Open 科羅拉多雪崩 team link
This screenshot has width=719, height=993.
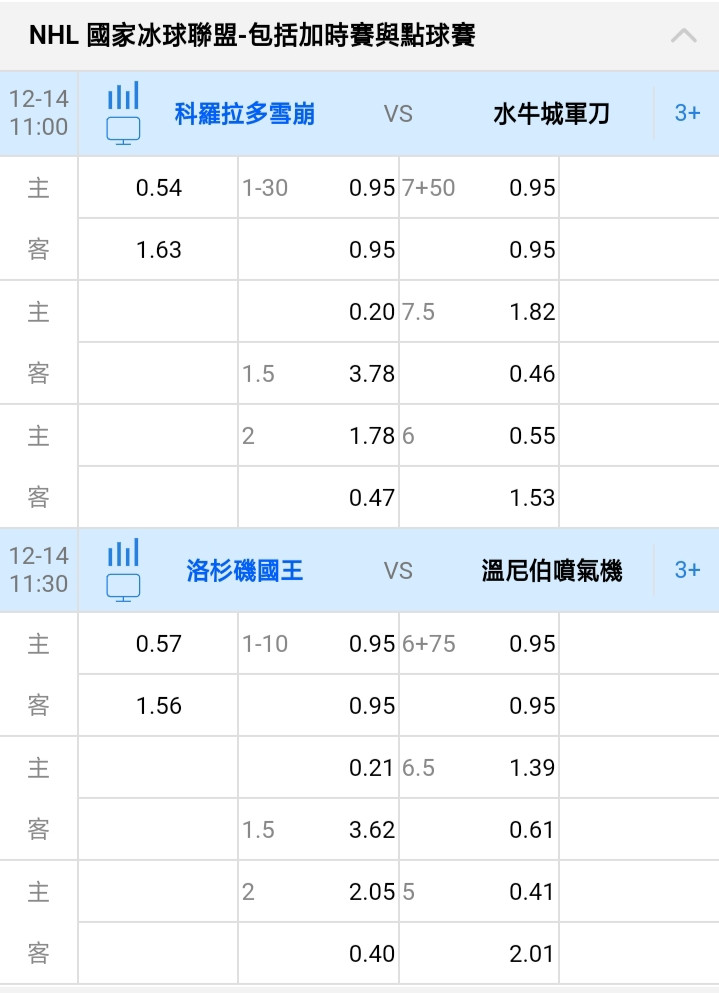(x=245, y=114)
